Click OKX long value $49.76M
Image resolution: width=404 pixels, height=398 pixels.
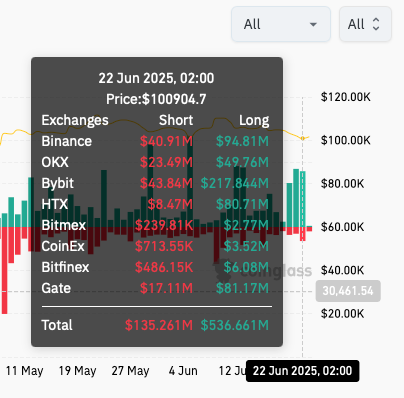pyautogui.click(x=242, y=162)
